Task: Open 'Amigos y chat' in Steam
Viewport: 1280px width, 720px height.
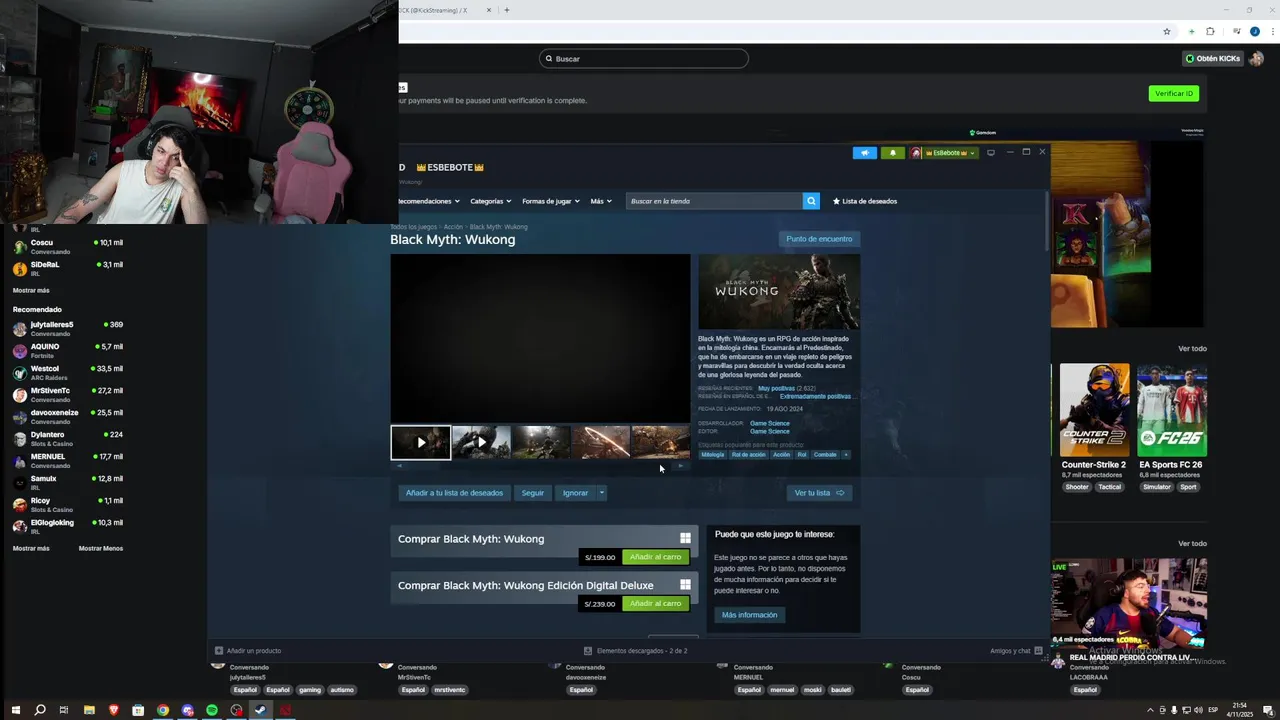Action: pos(1016,651)
